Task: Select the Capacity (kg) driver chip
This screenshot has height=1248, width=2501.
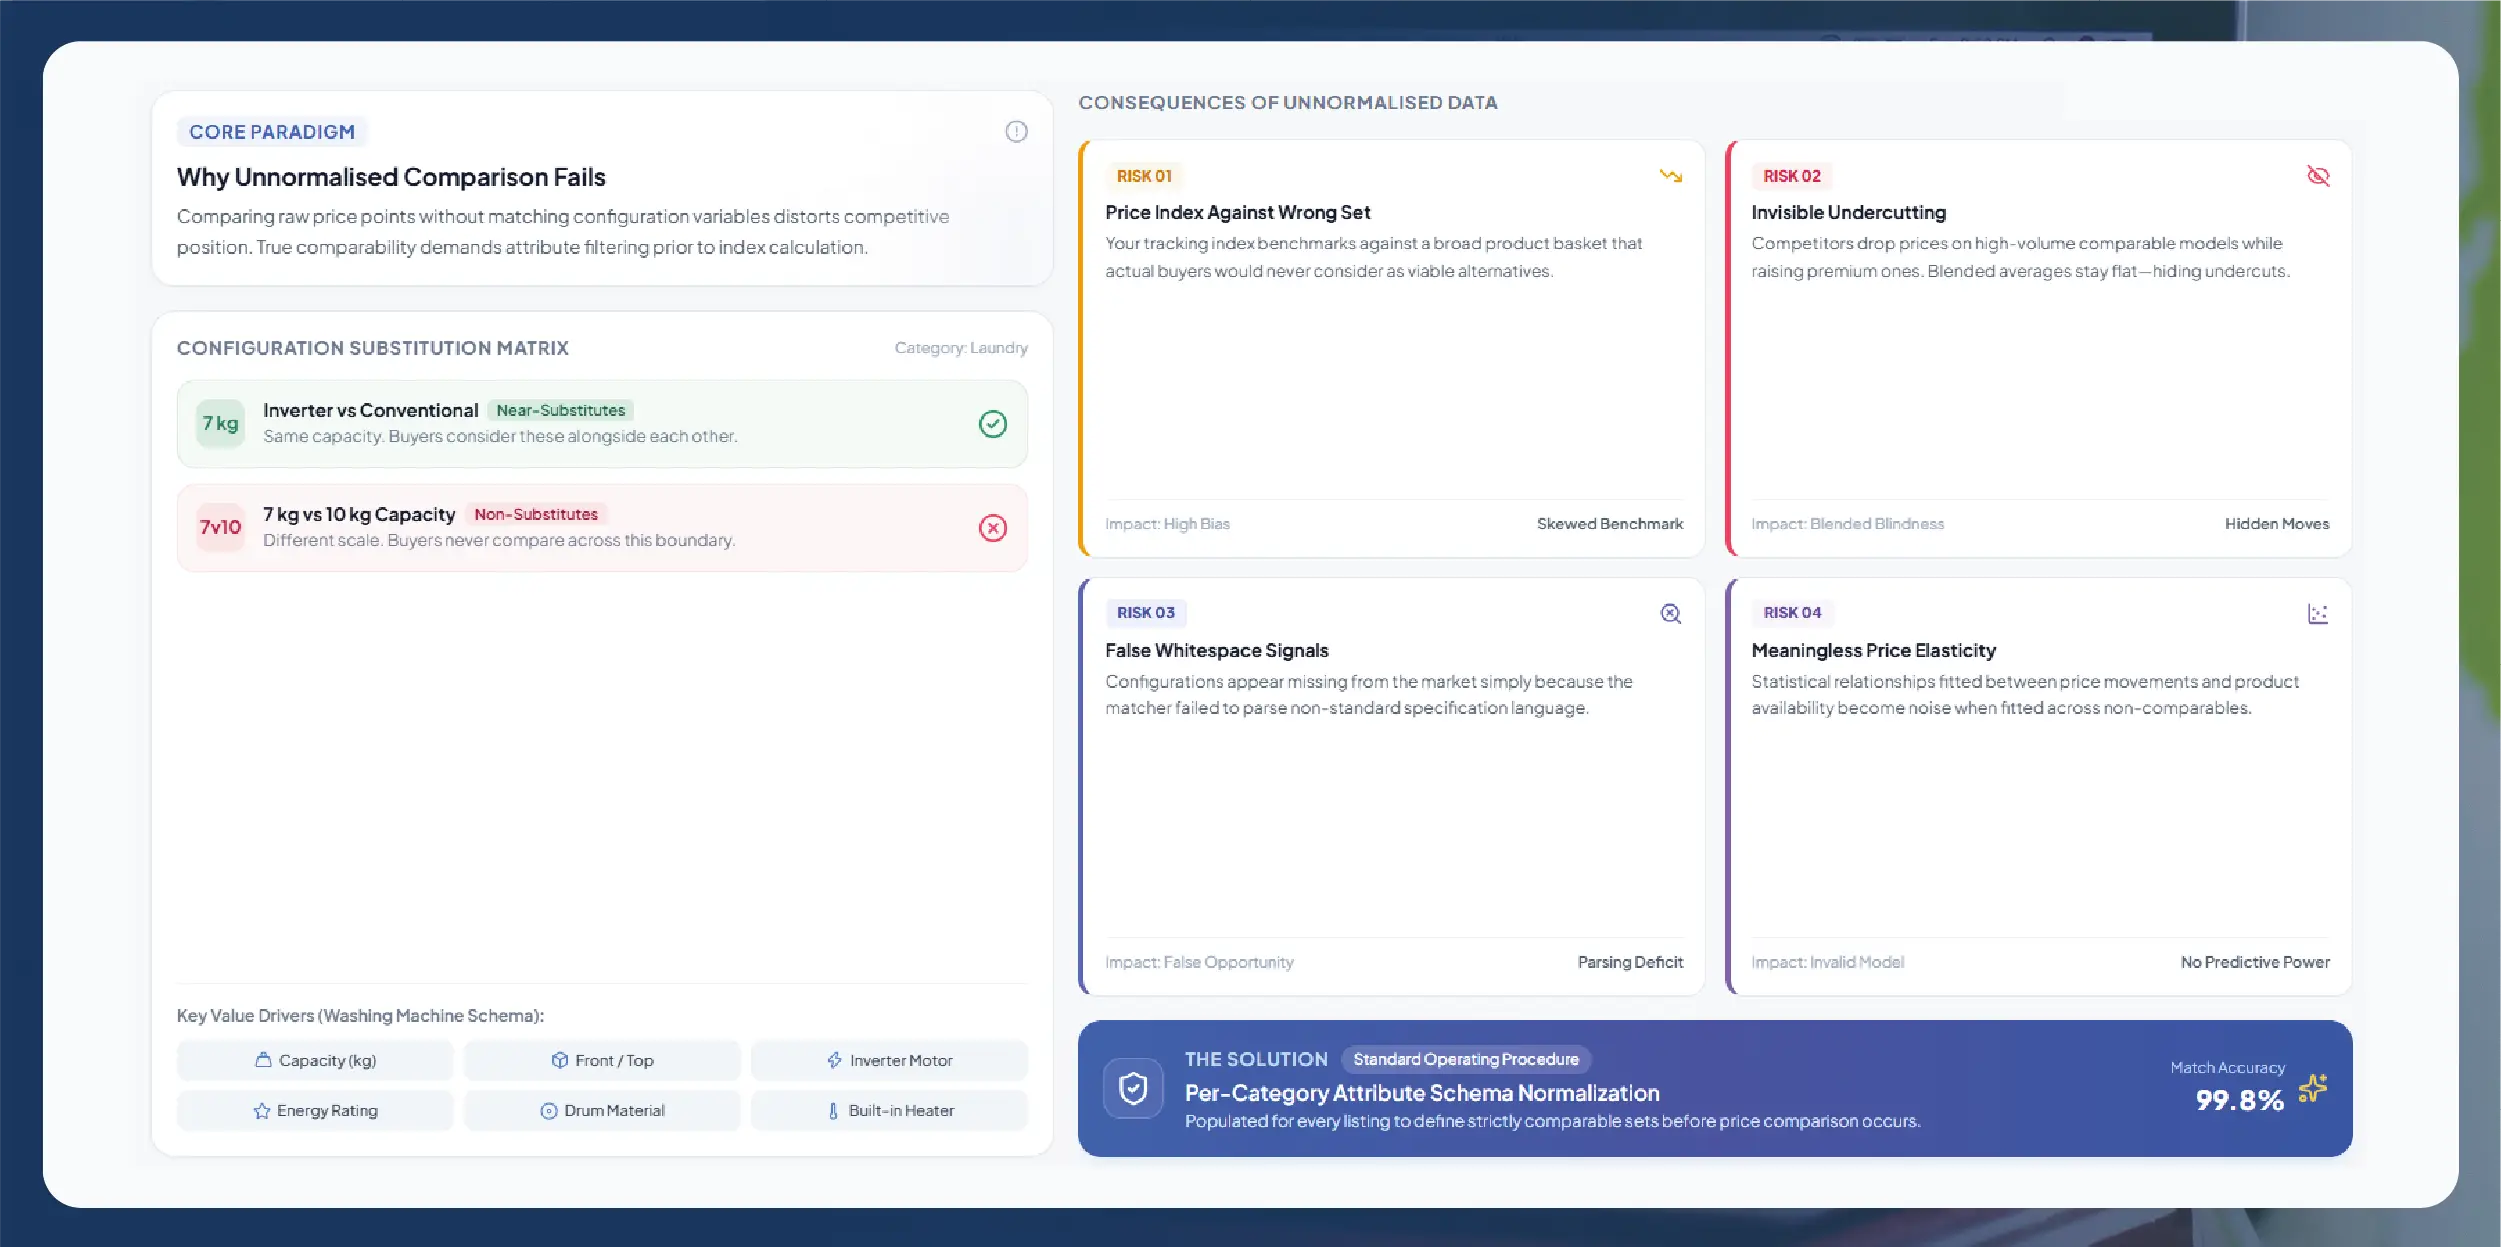Action: (315, 1061)
